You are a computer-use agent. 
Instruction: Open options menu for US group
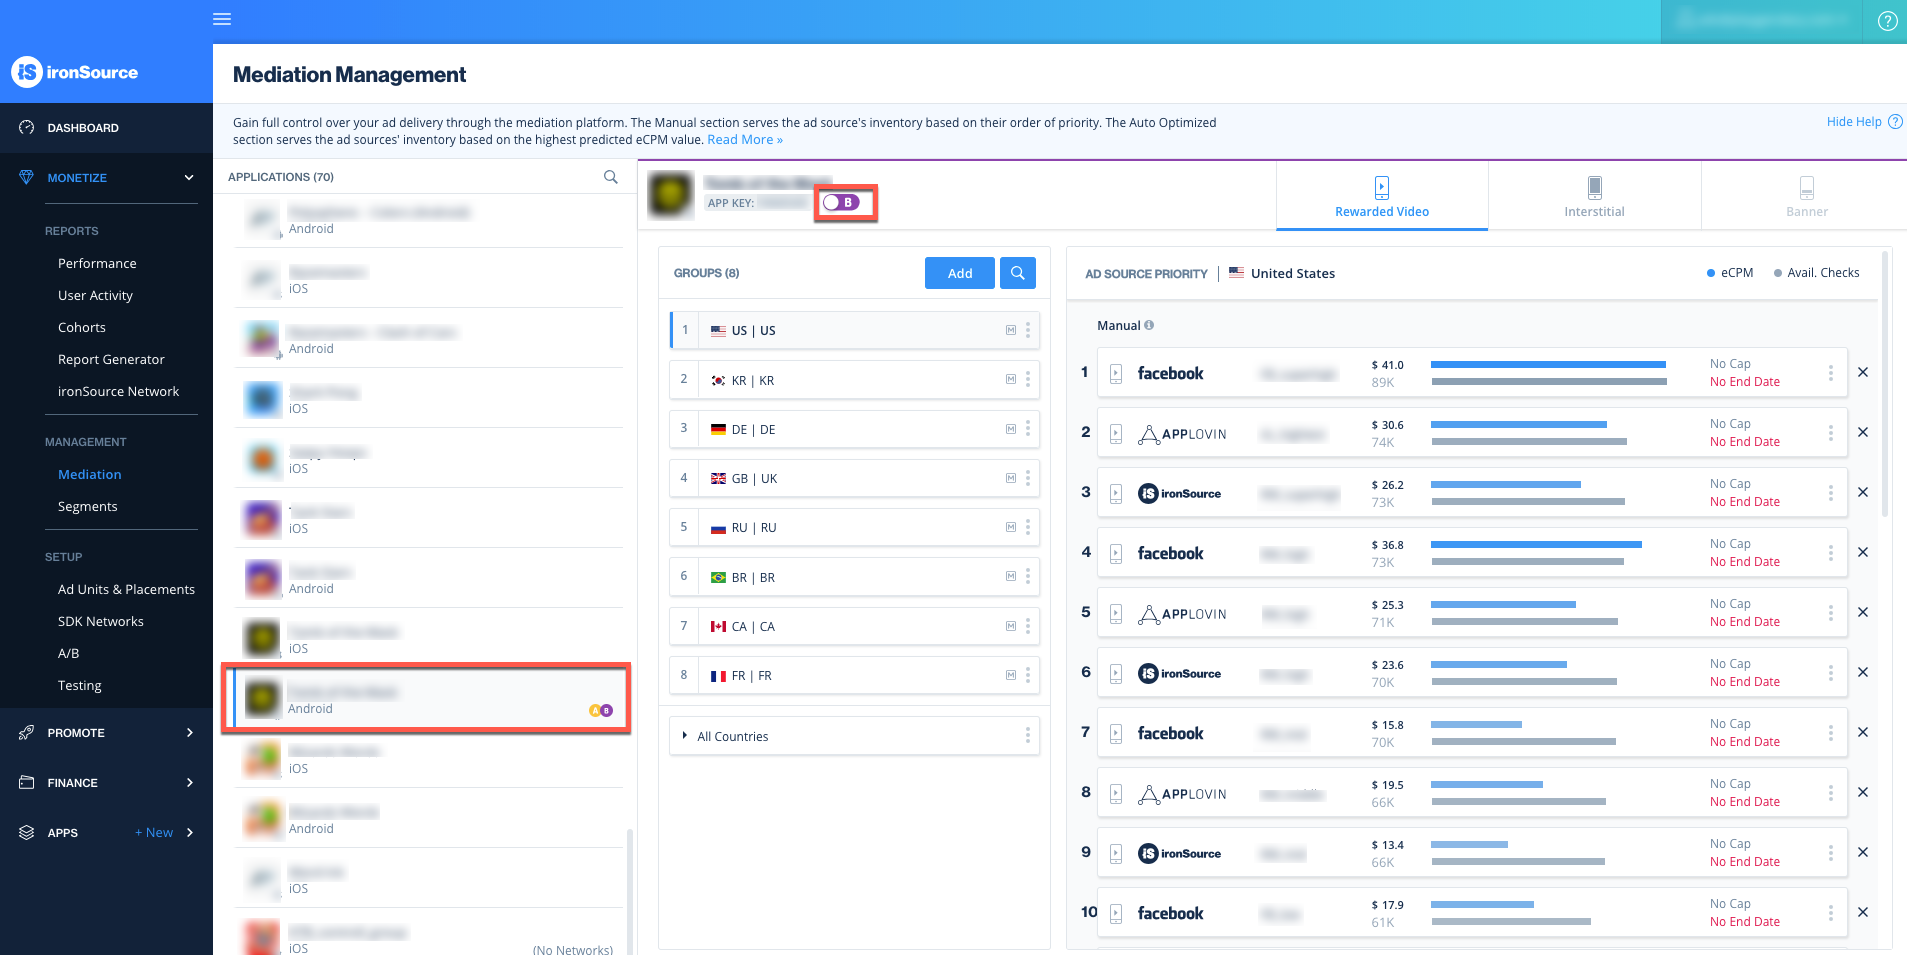[x=1027, y=330]
